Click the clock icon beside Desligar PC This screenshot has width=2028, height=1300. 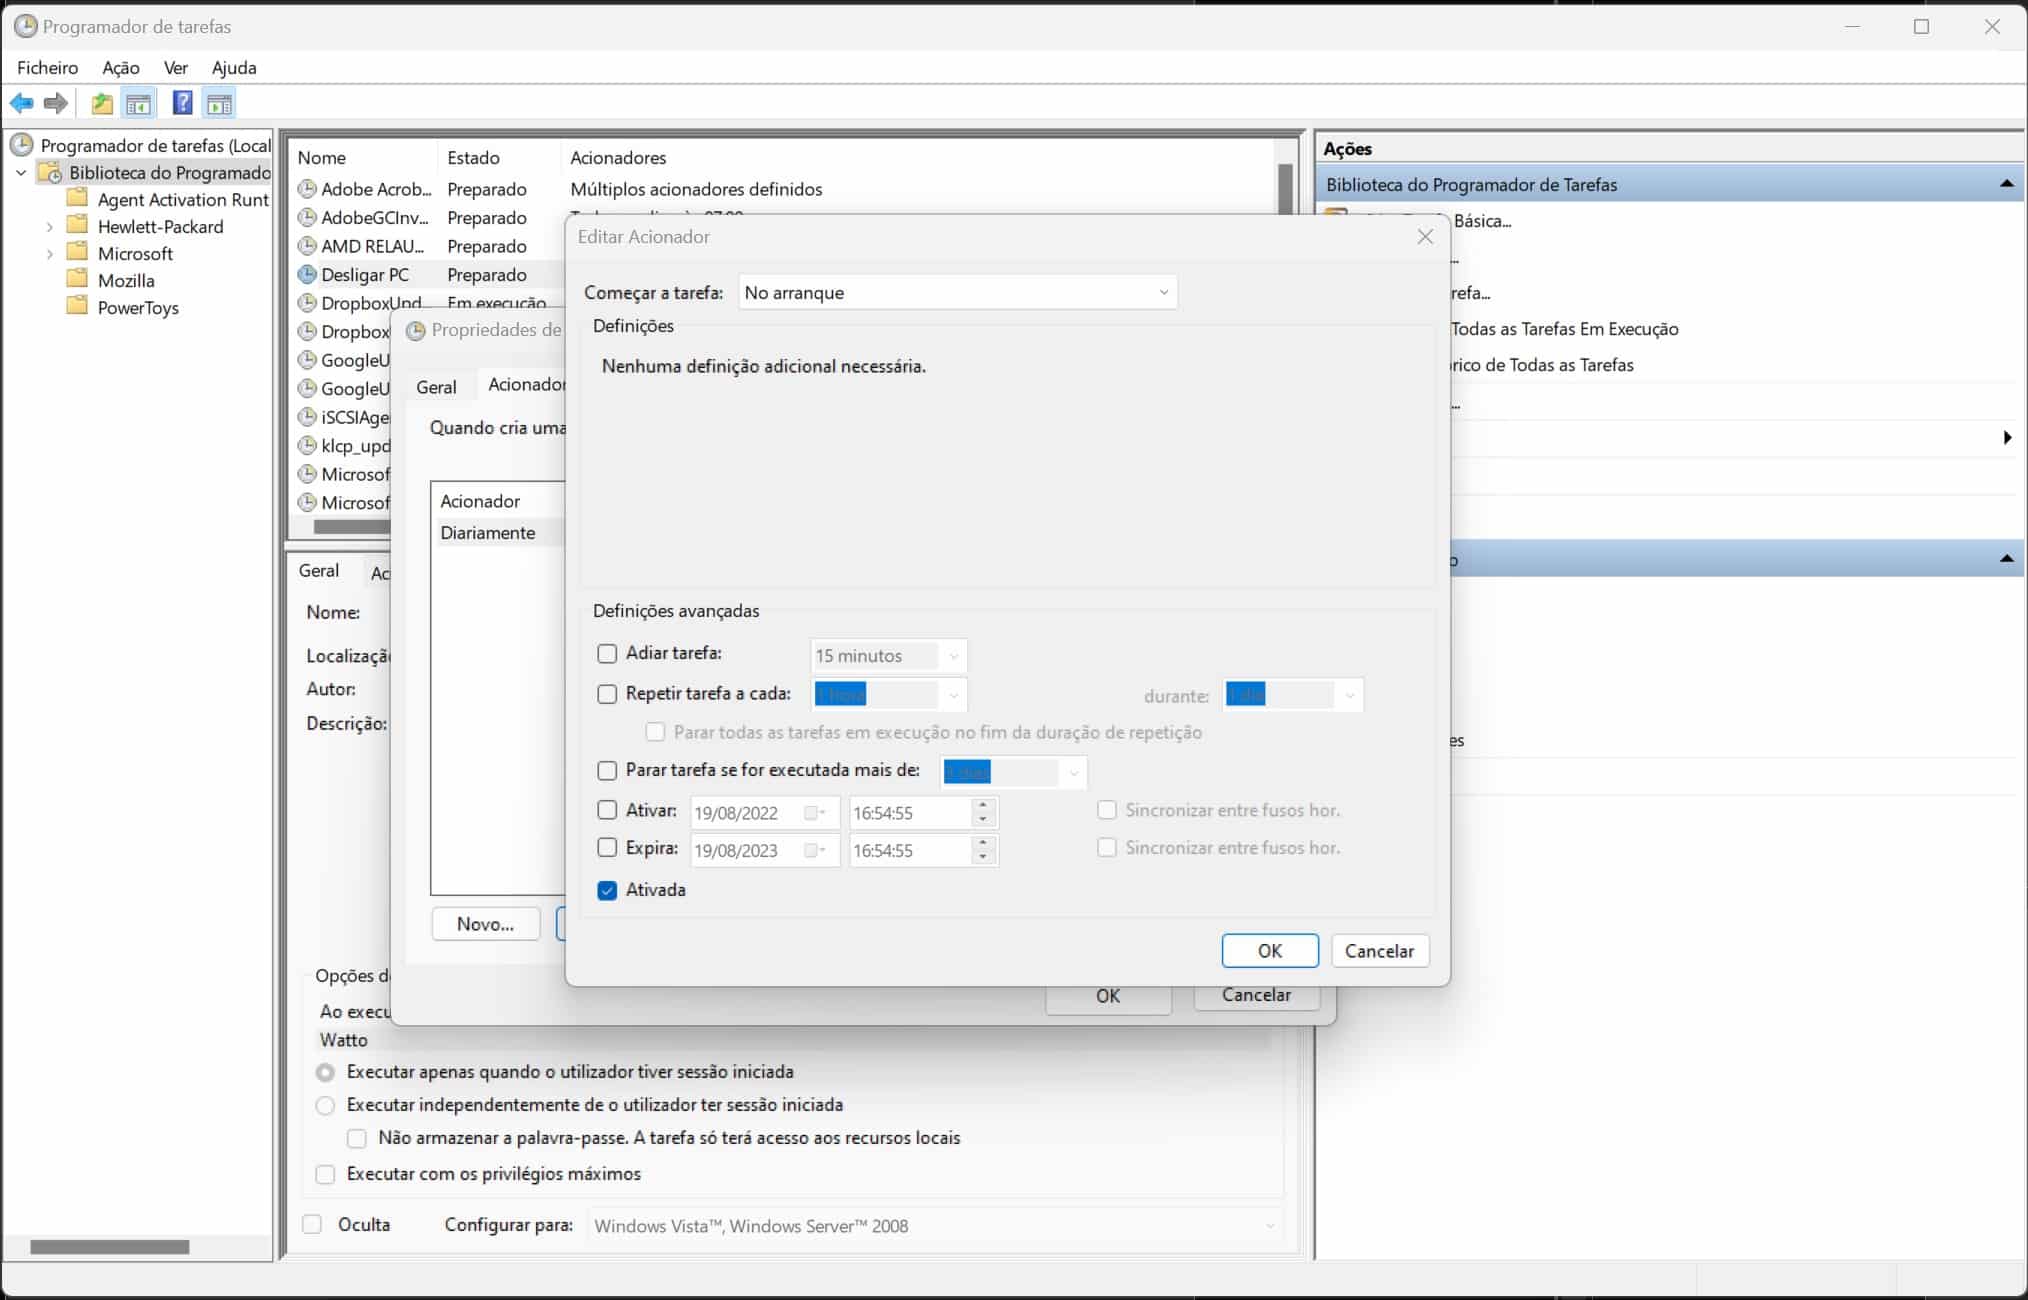pos(307,274)
